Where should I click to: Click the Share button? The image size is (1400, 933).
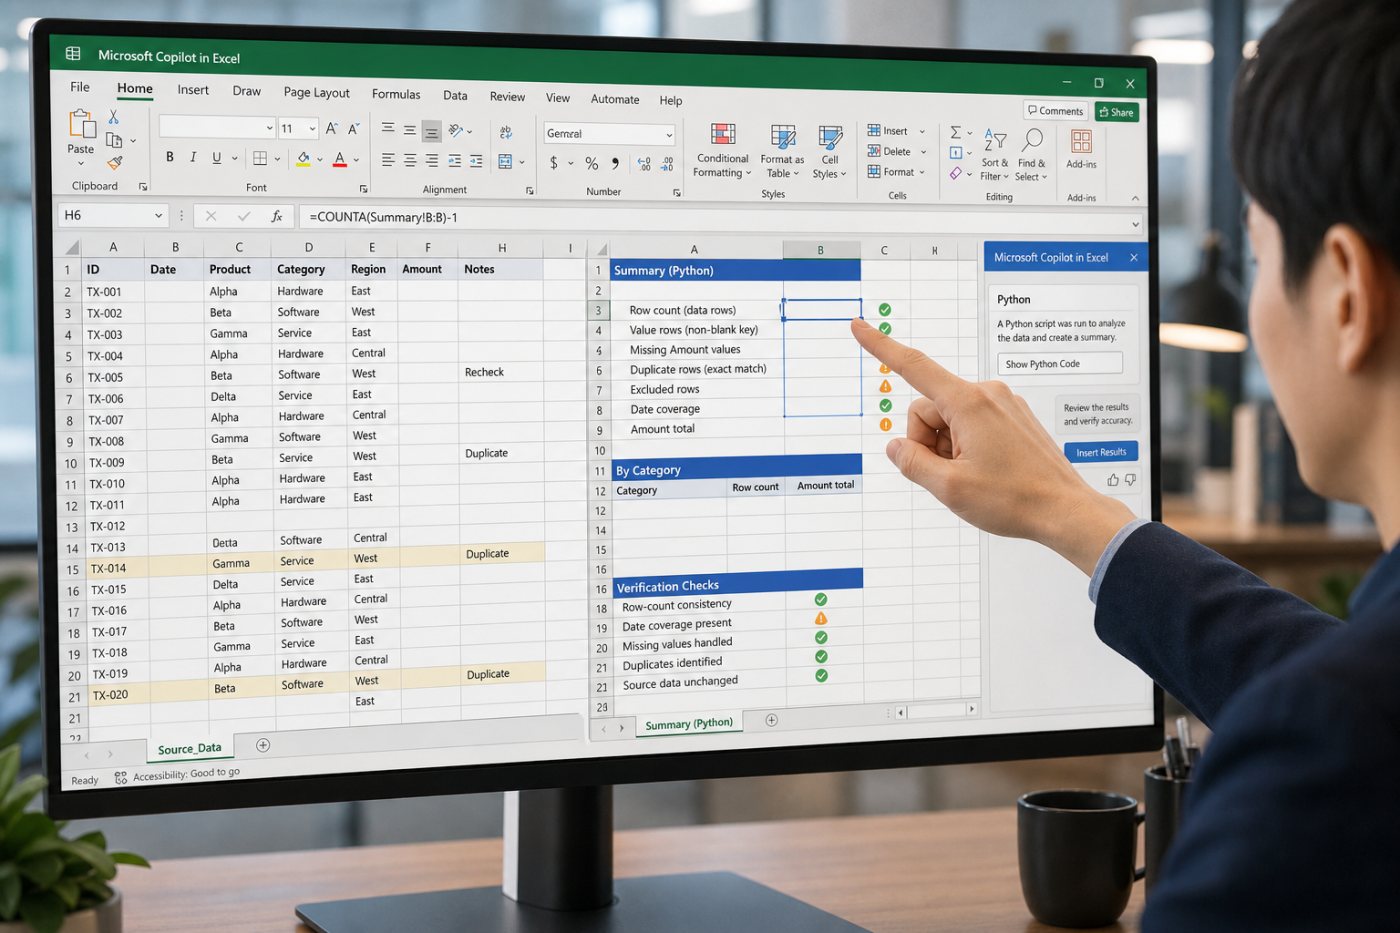[x=1116, y=112]
